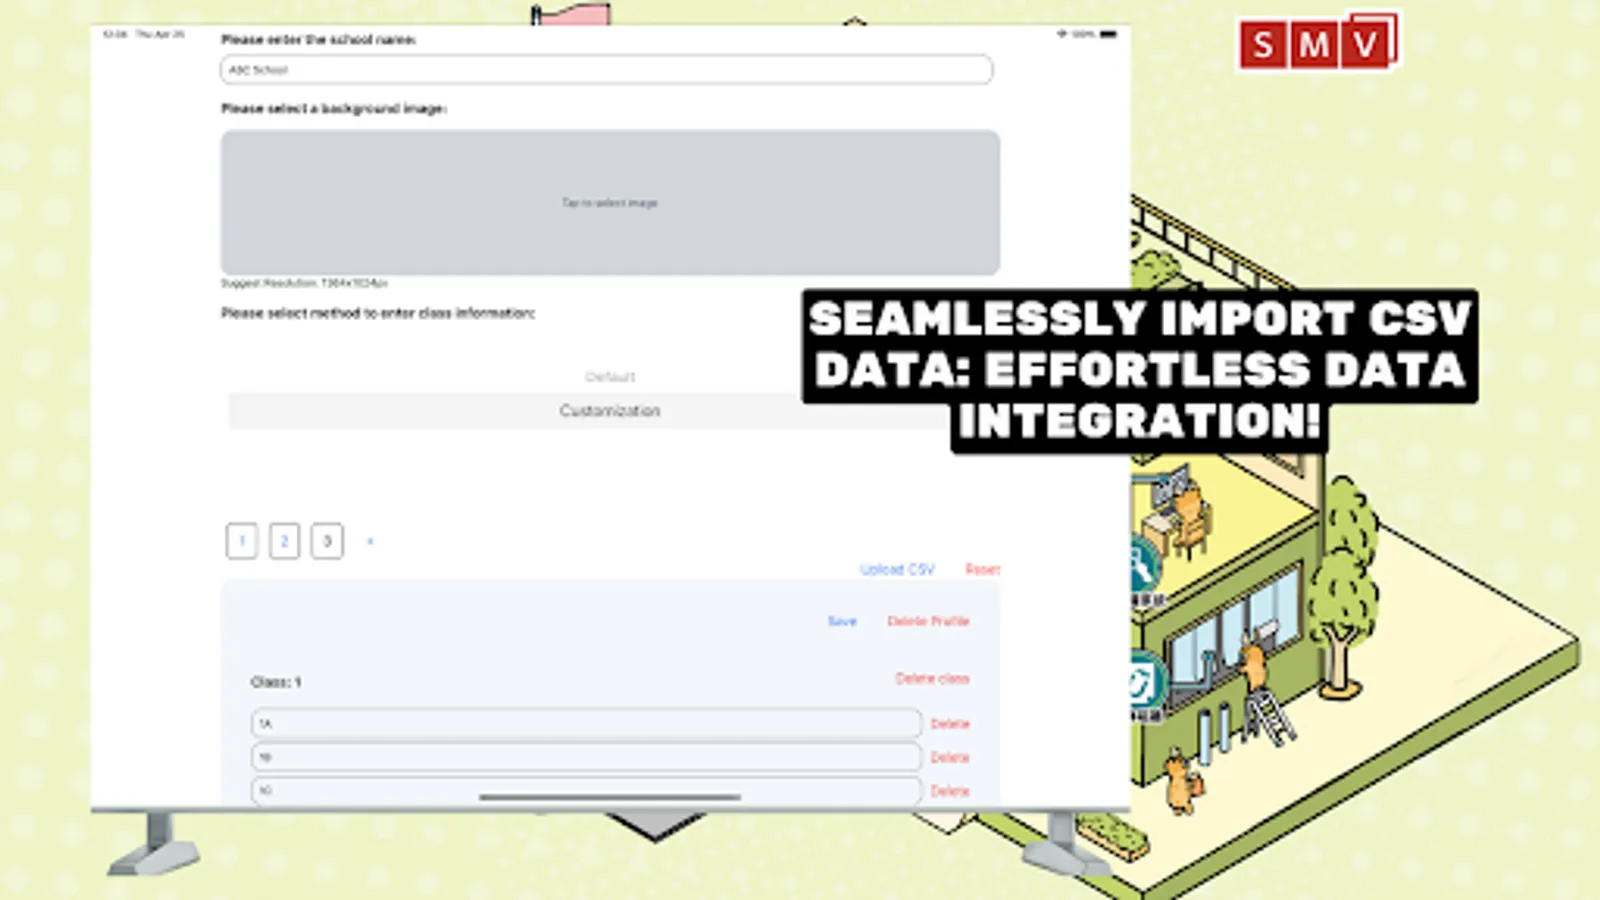Image resolution: width=1600 pixels, height=900 pixels.
Task: Click the red "Reset" link
Action: point(983,568)
